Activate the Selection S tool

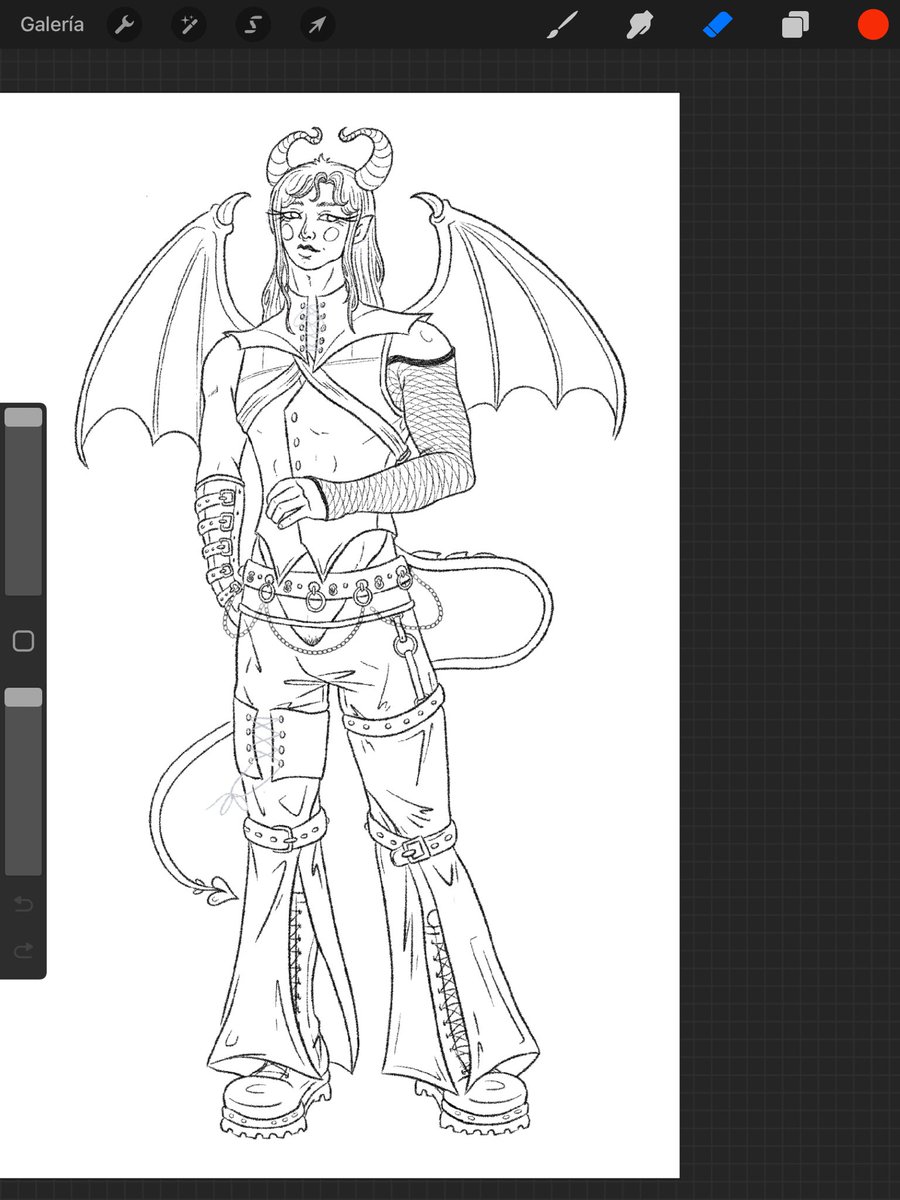[x=253, y=25]
